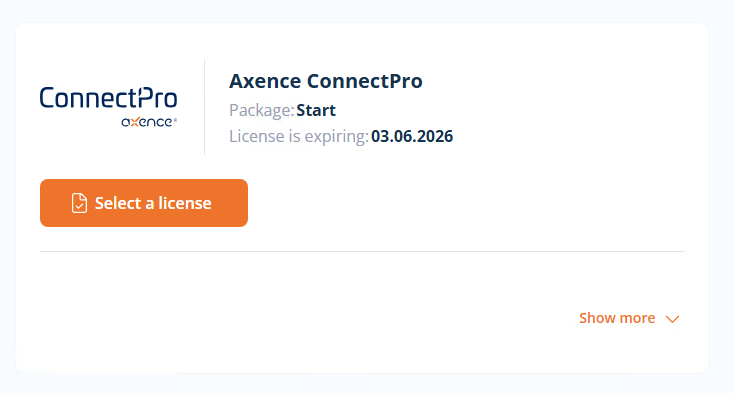Click the expiry date 03.06.2026
Viewport: 735px width, 393px height.
[412, 136]
